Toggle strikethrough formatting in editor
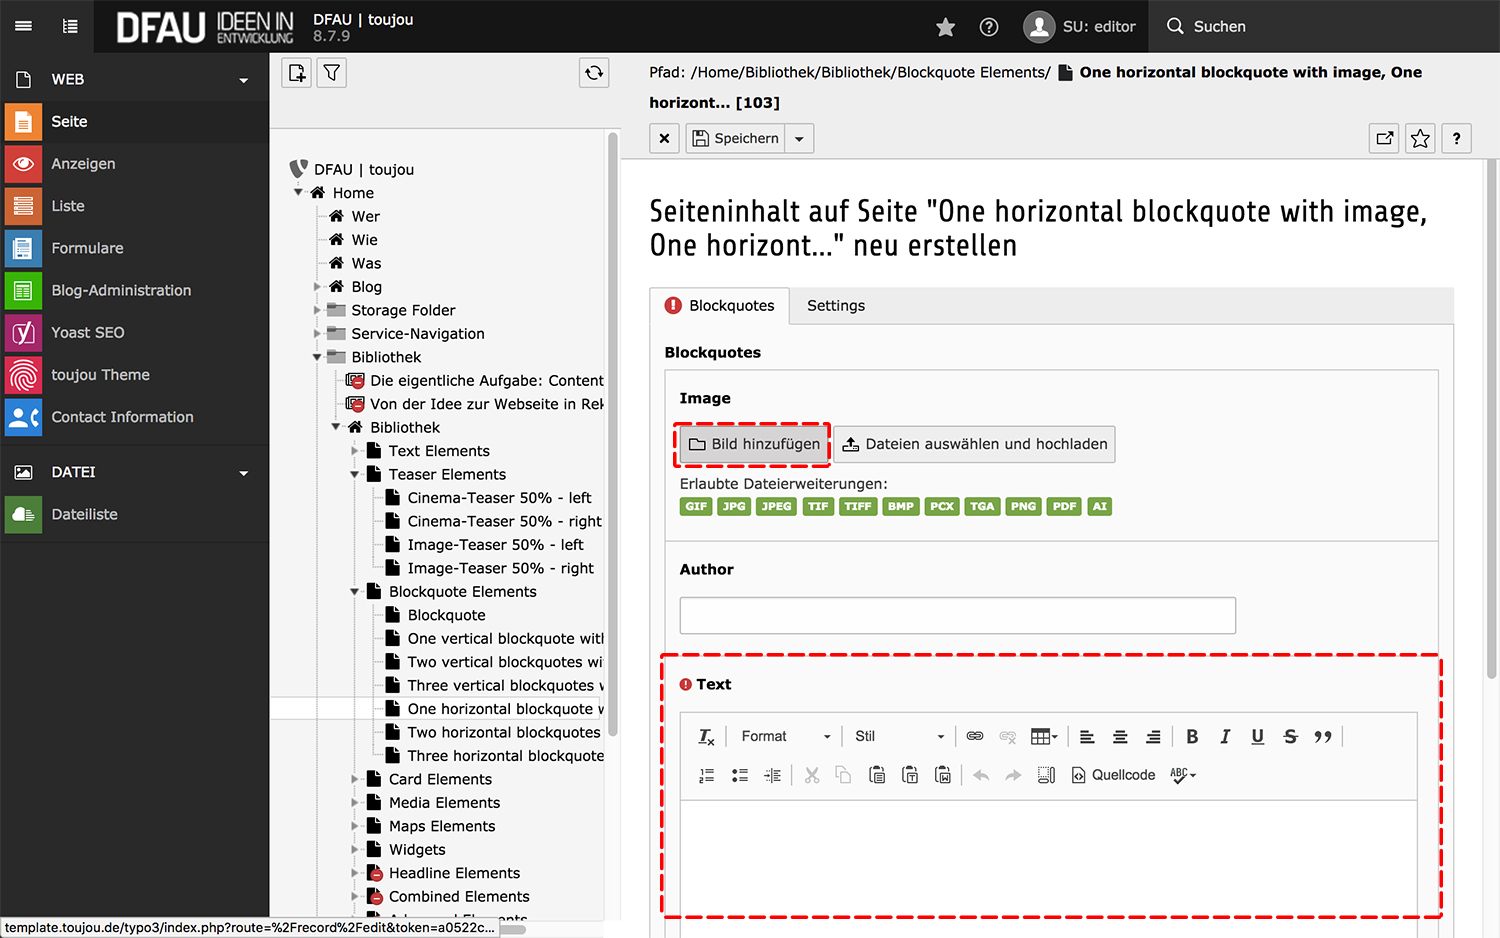 [1291, 737]
